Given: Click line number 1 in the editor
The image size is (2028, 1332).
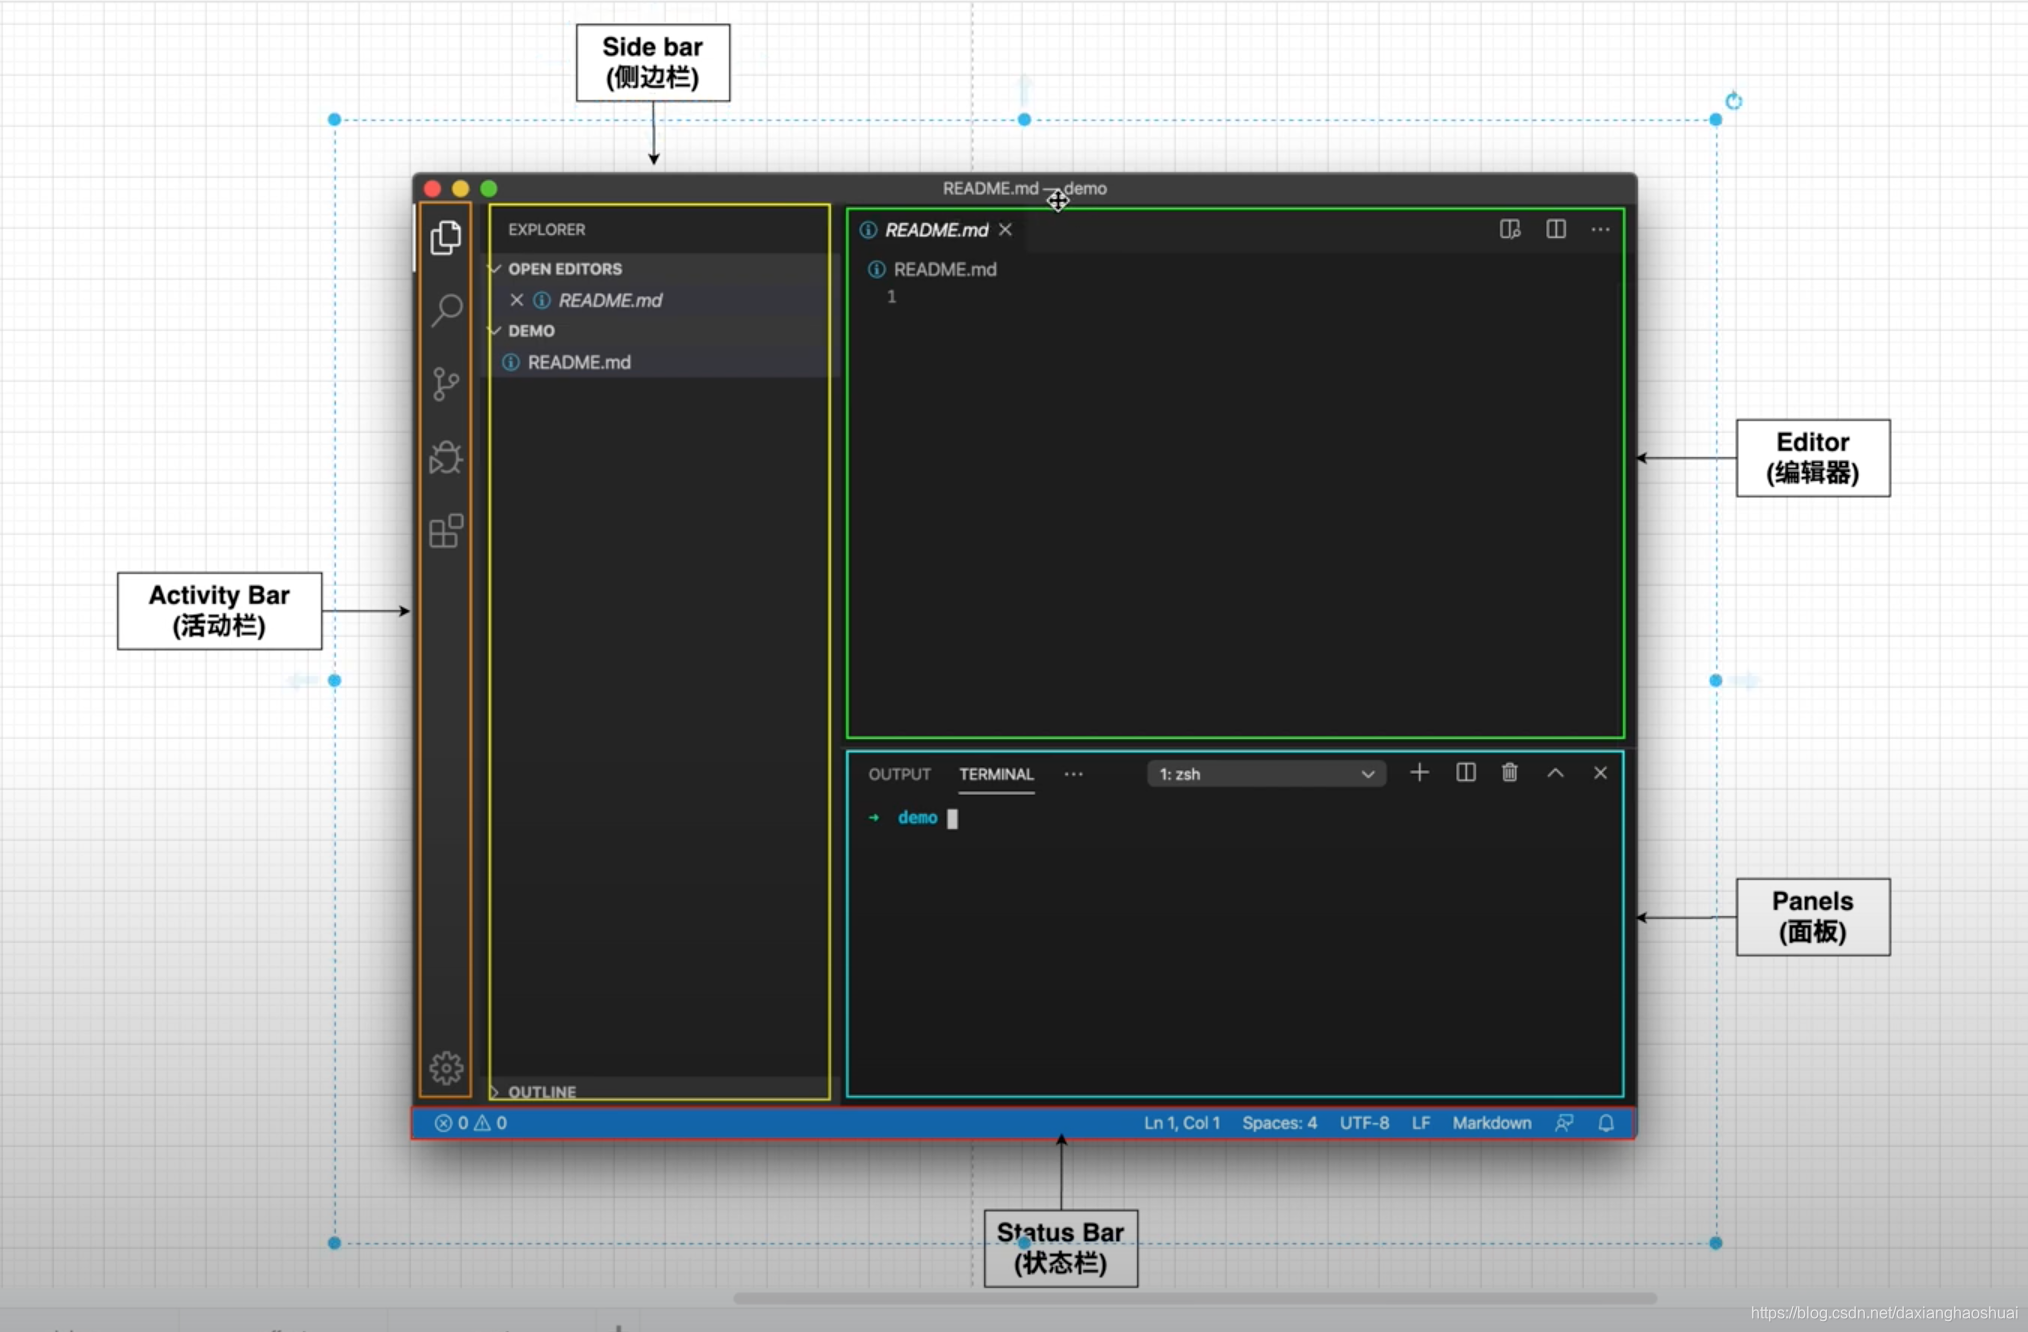Looking at the screenshot, I should (x=891, y=297).
